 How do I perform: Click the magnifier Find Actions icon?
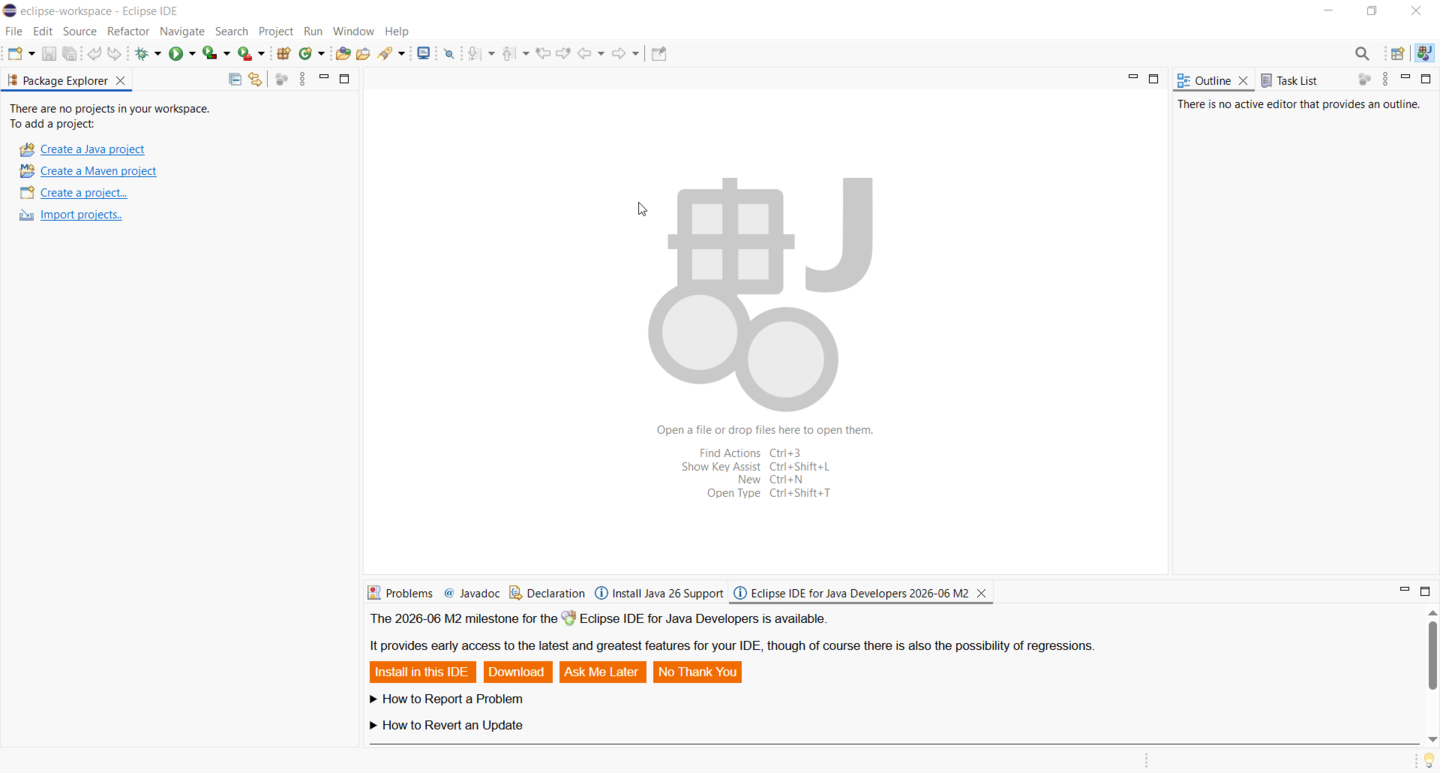pos(1363,54)
